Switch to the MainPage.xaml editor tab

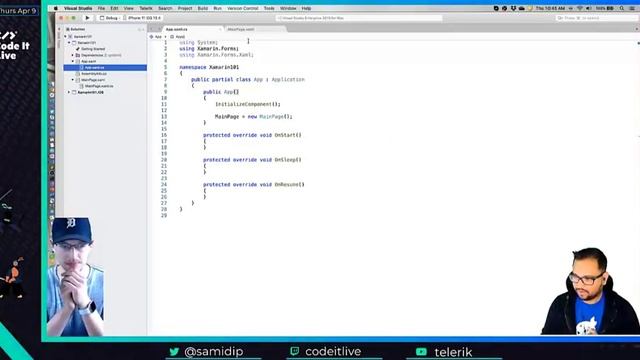(241, 29)
